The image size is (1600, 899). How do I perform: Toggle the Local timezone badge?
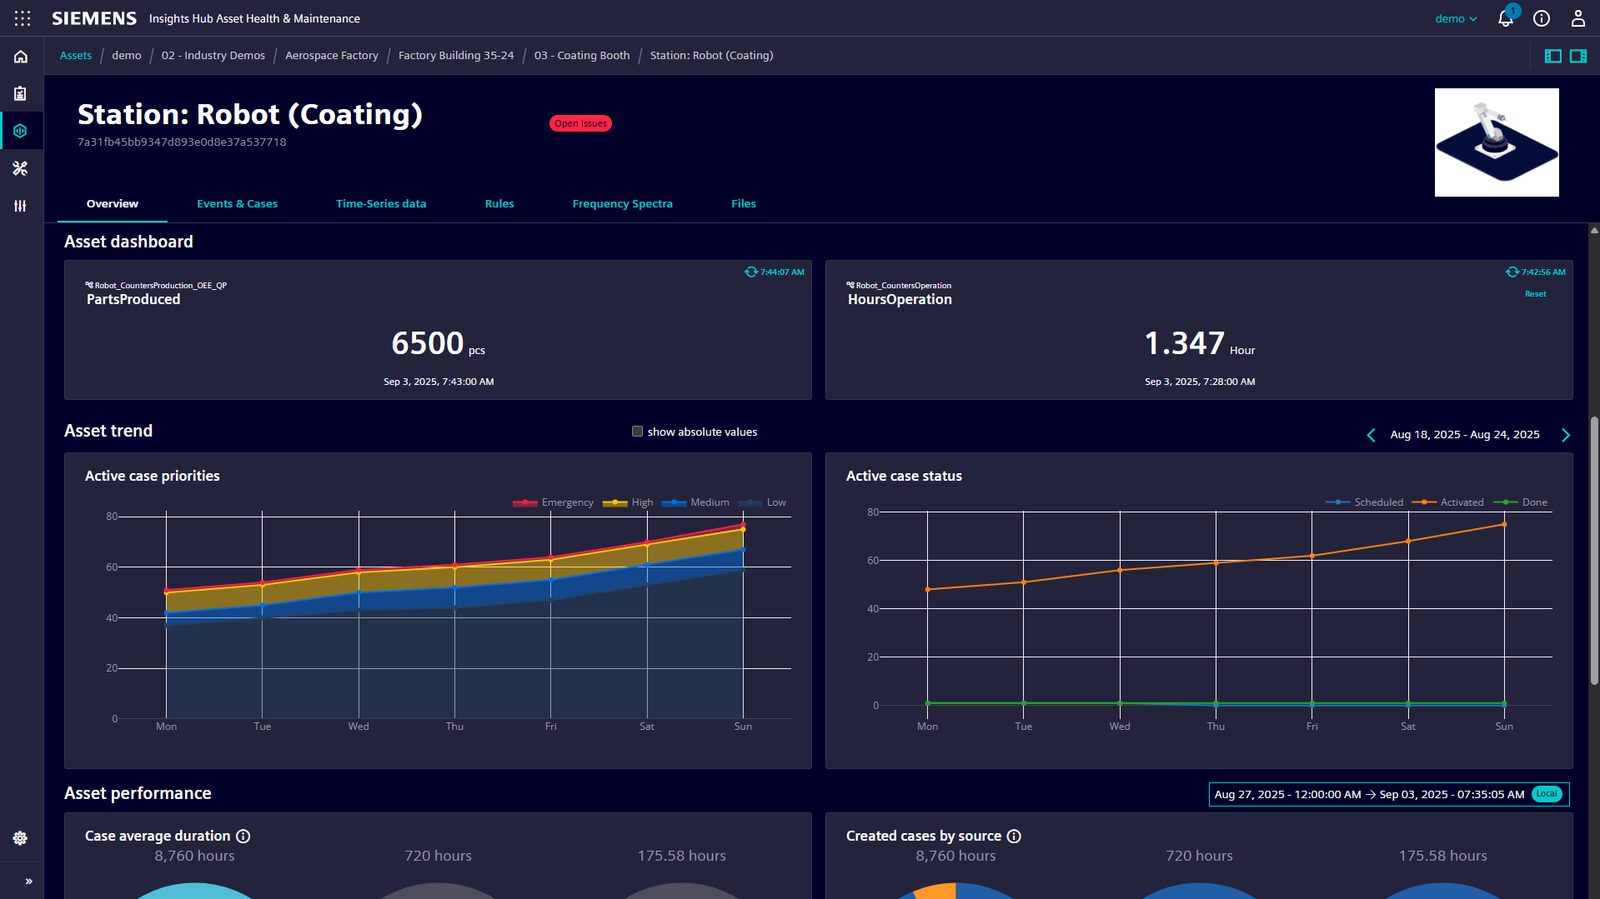pyautogui.click(x=1547, y=794)
